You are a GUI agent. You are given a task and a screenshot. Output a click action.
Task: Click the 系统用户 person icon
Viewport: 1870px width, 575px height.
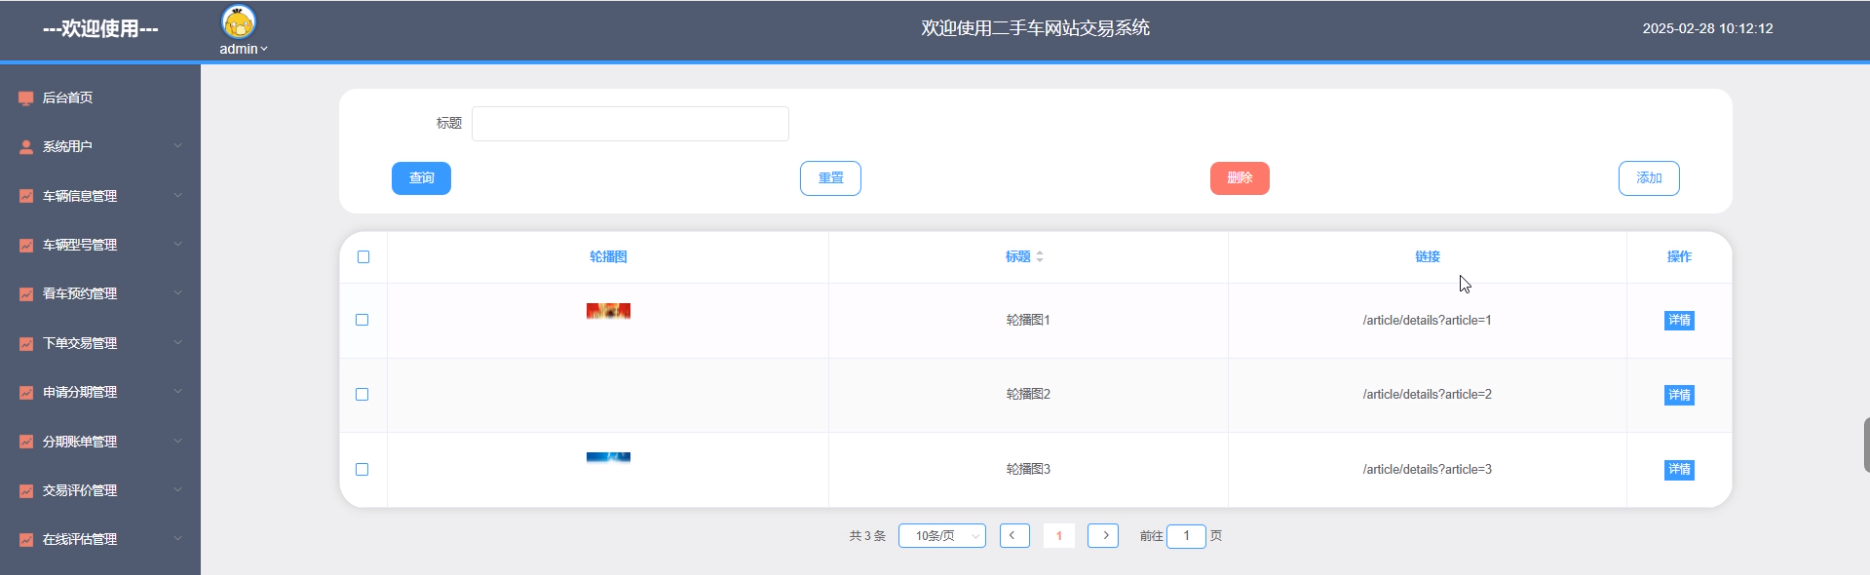[x=26, y=147]
